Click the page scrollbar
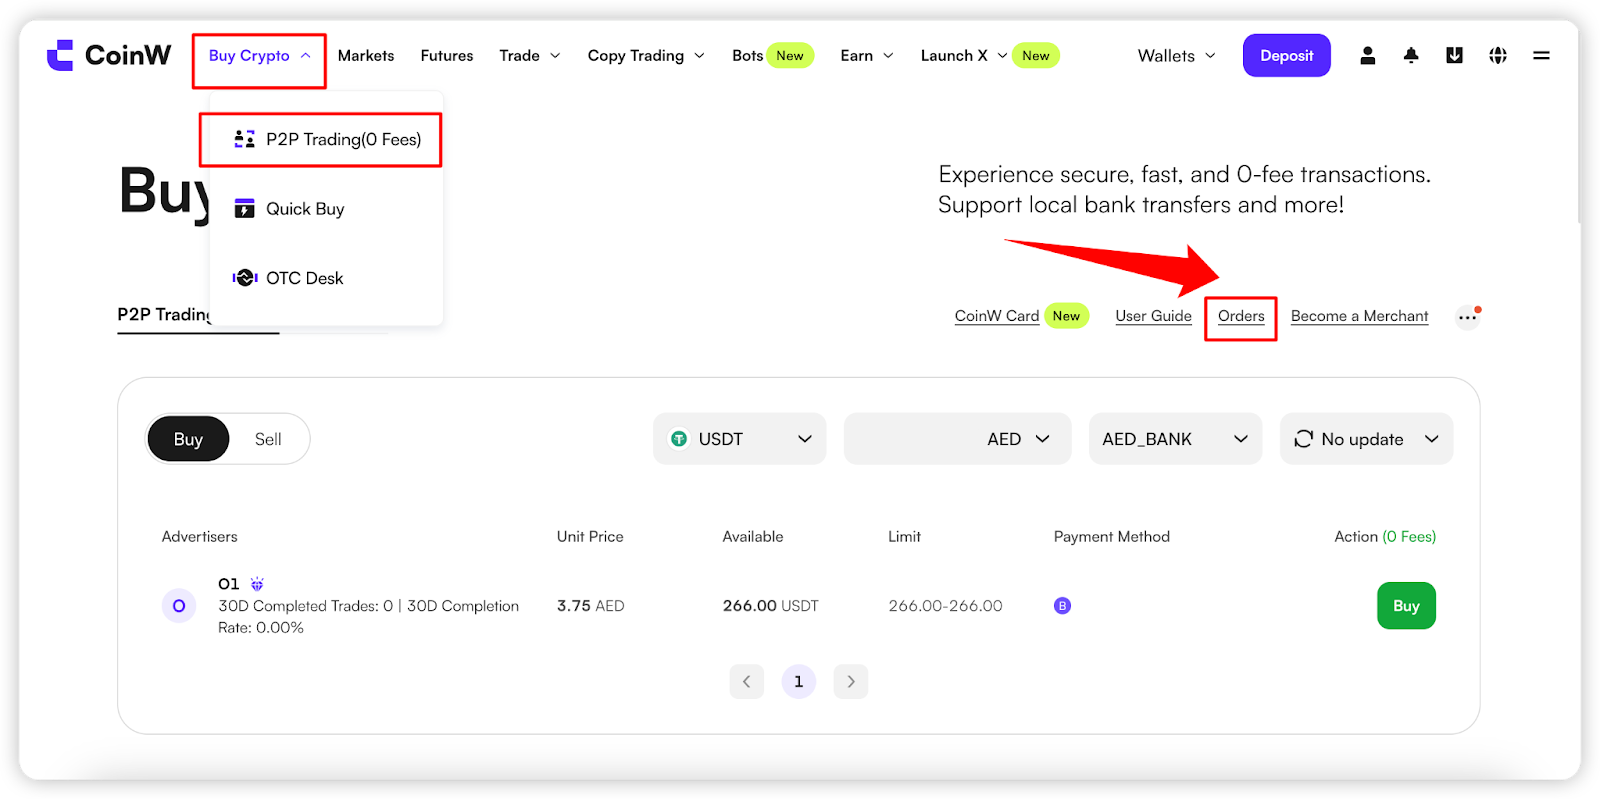 click(x=1578, y=120)
